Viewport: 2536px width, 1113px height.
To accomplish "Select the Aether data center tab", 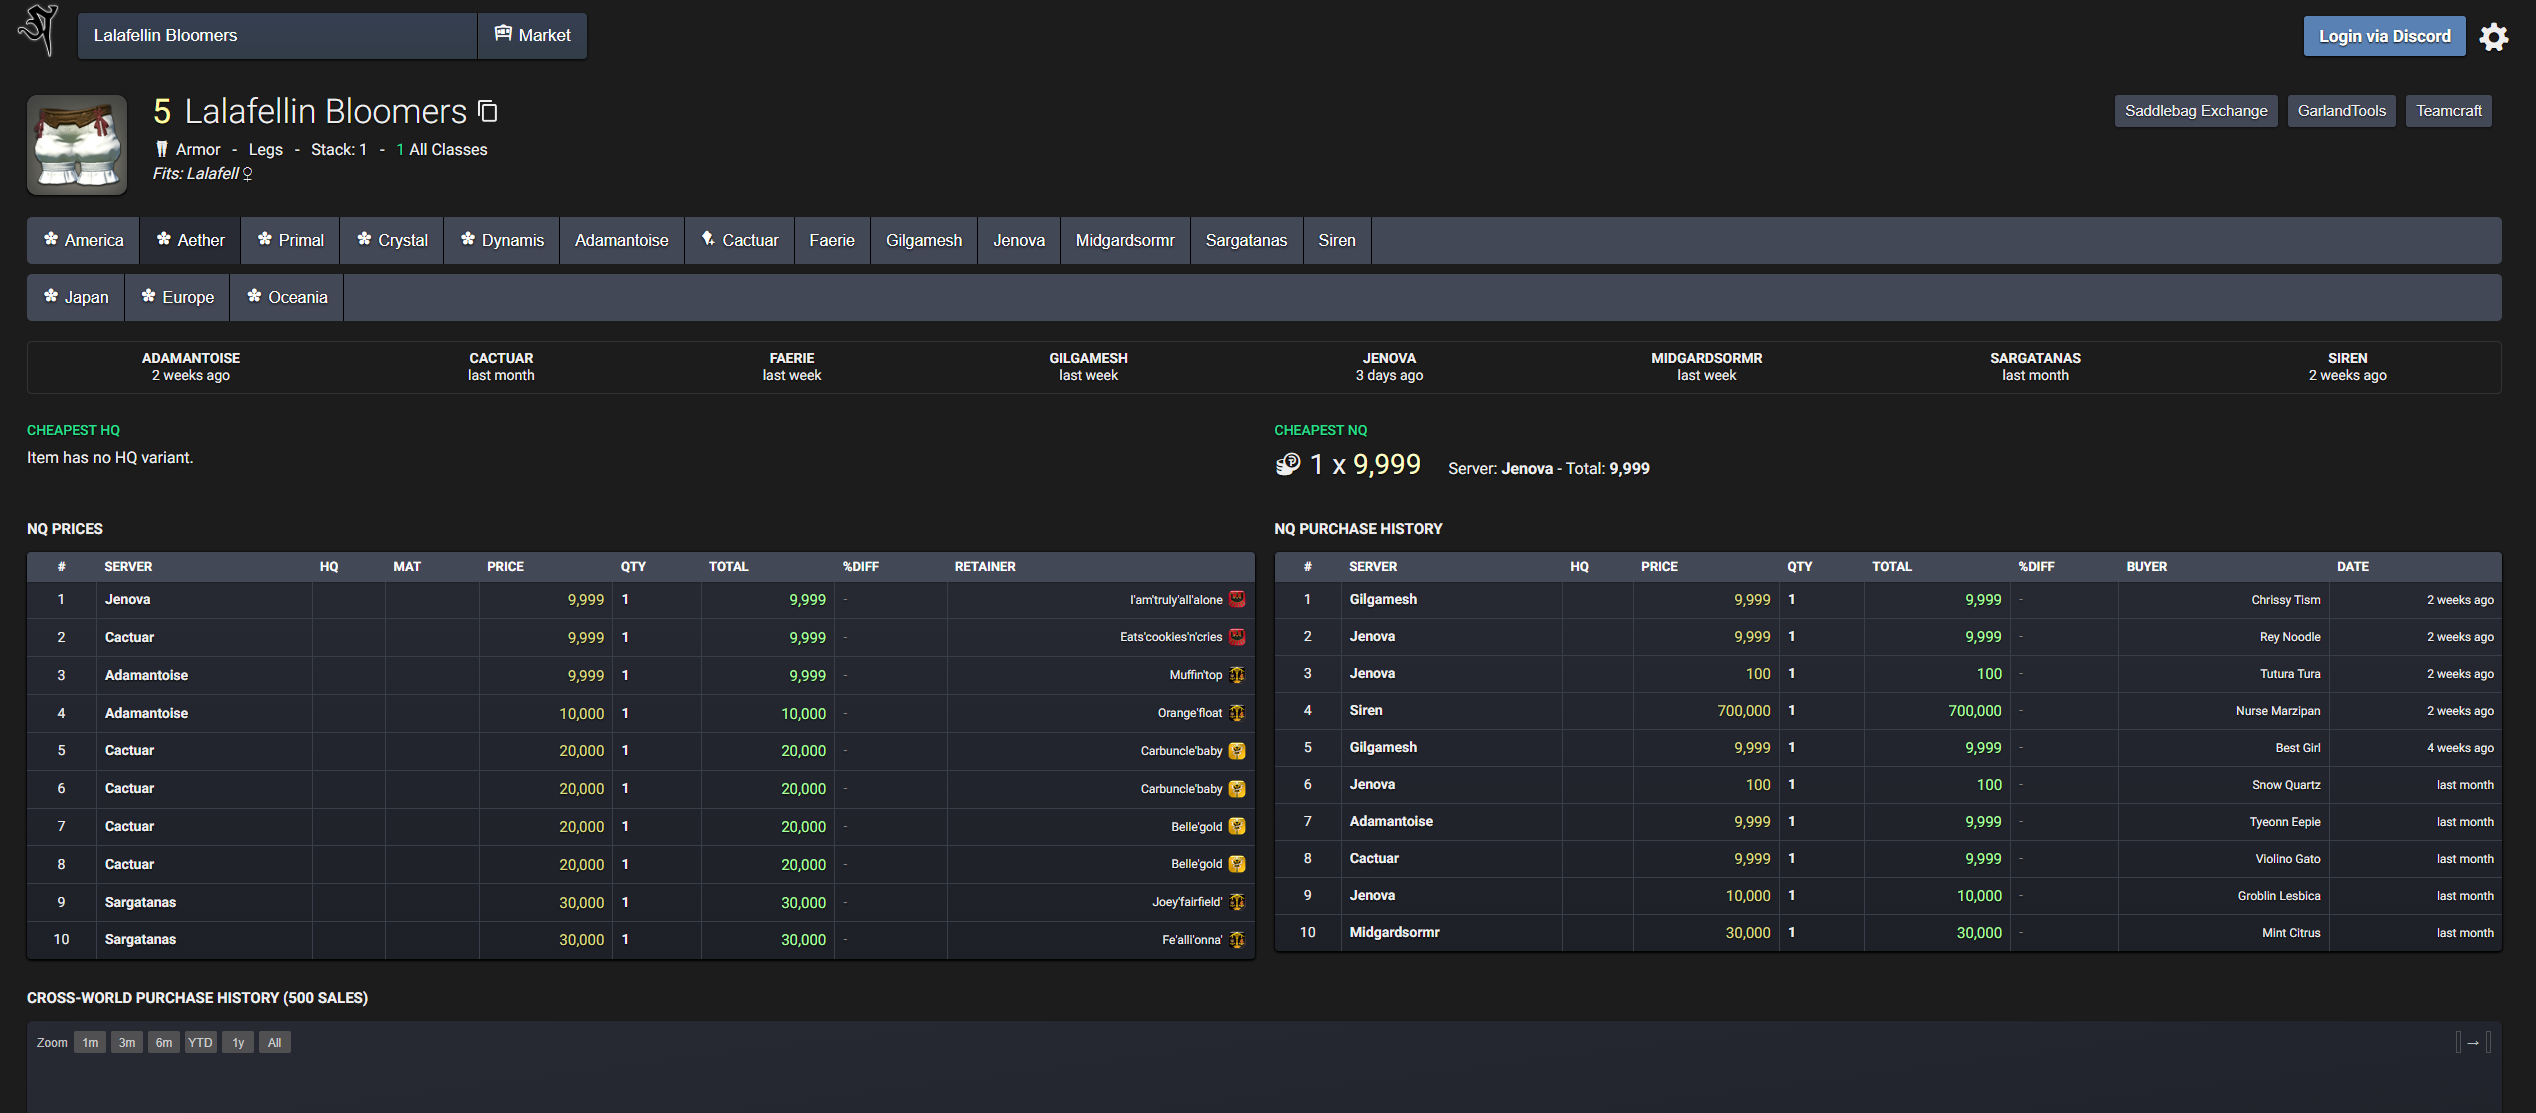I will (190, 240).
